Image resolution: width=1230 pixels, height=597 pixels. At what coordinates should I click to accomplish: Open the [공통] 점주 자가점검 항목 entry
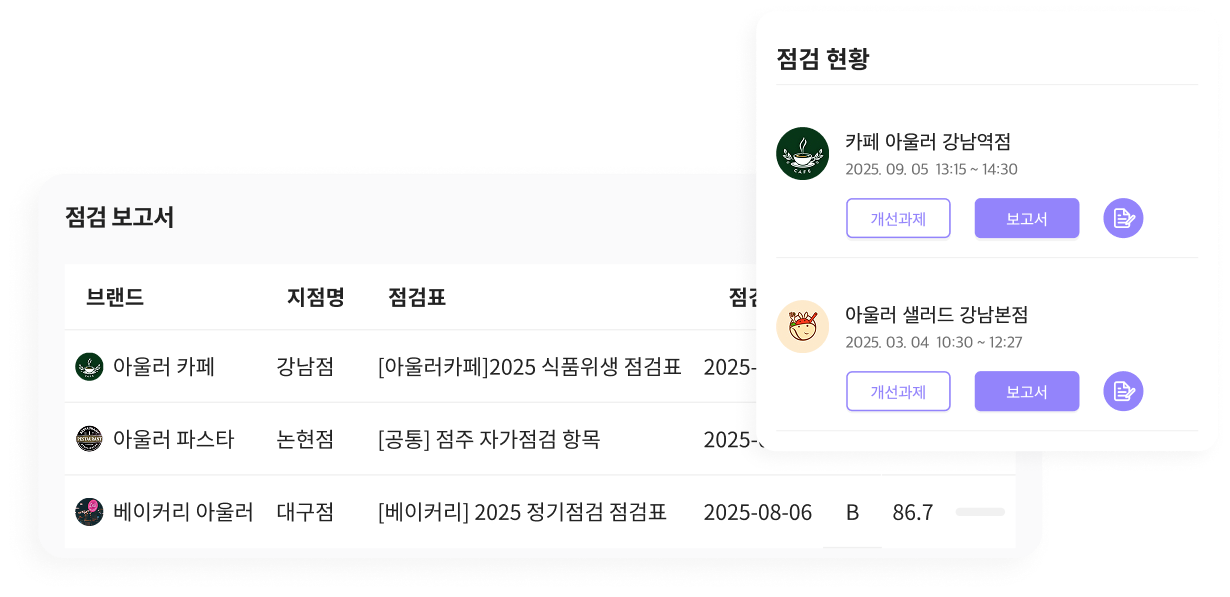(x=488, y=439)
